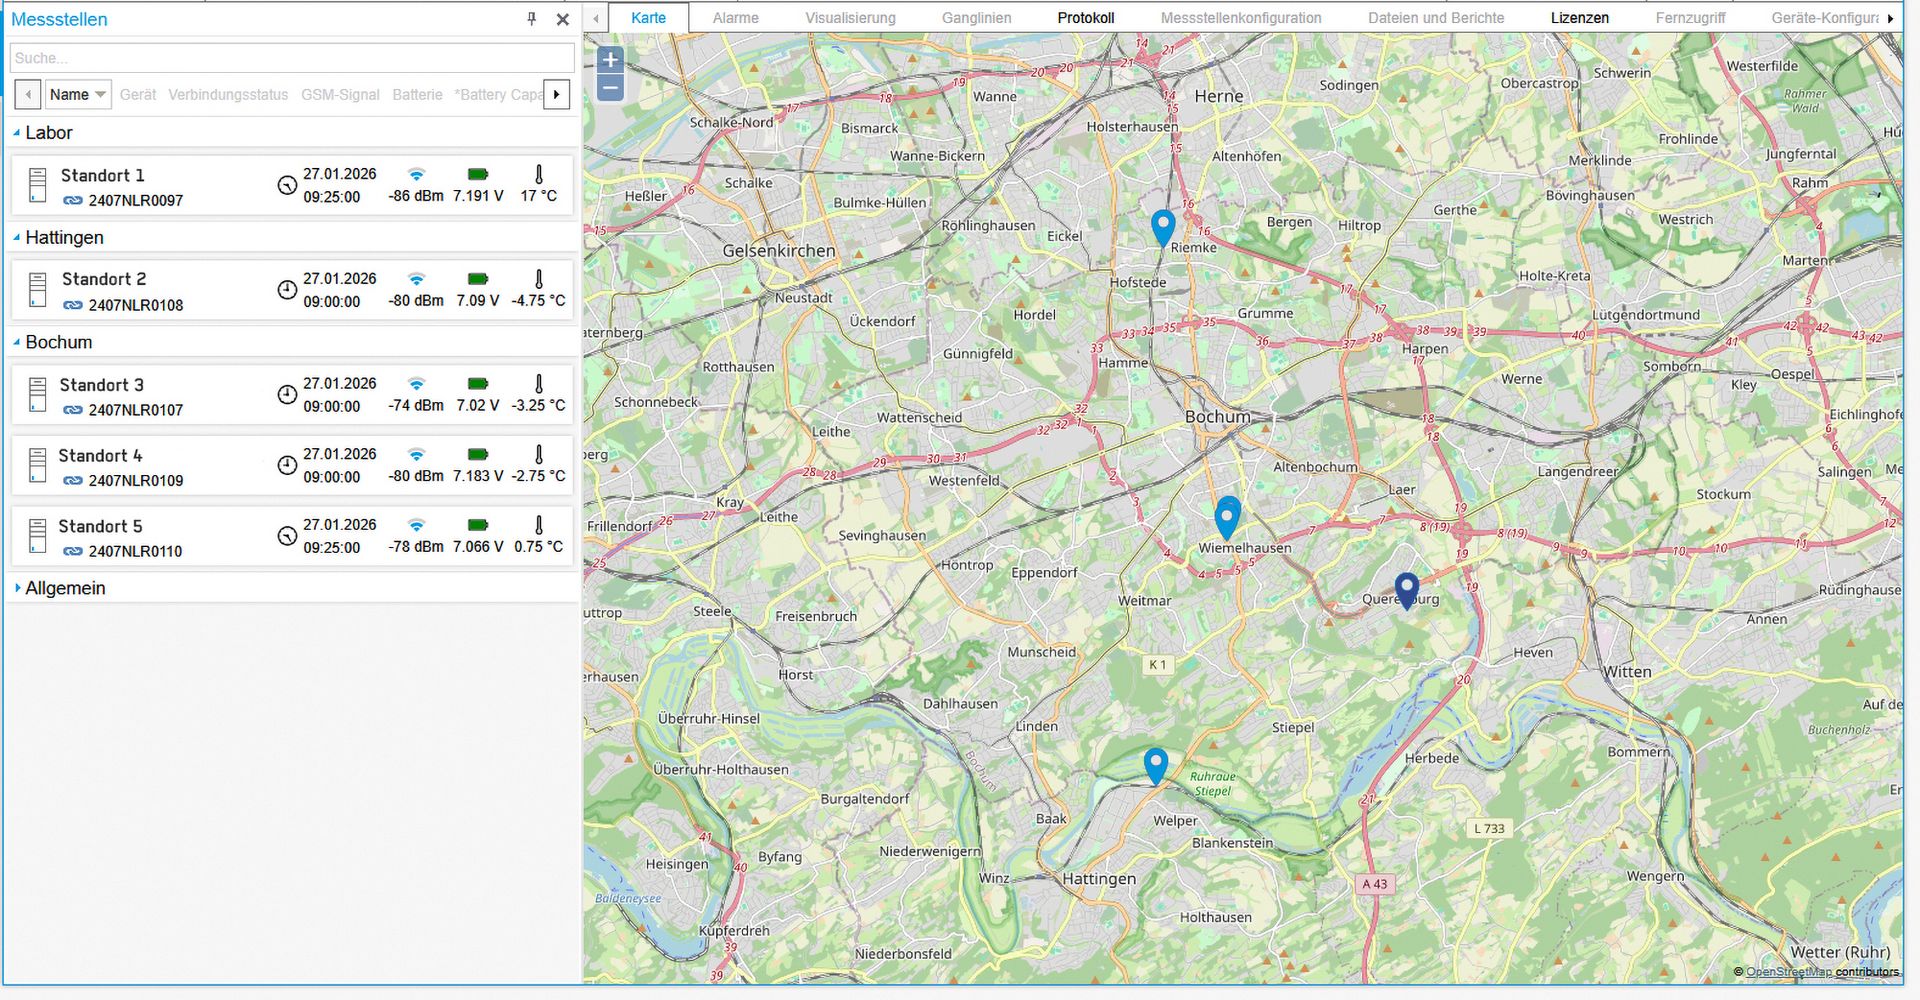1920x1000 pixels.
Task: Click the map zoom out minus button
Action: tap(610, 89)
